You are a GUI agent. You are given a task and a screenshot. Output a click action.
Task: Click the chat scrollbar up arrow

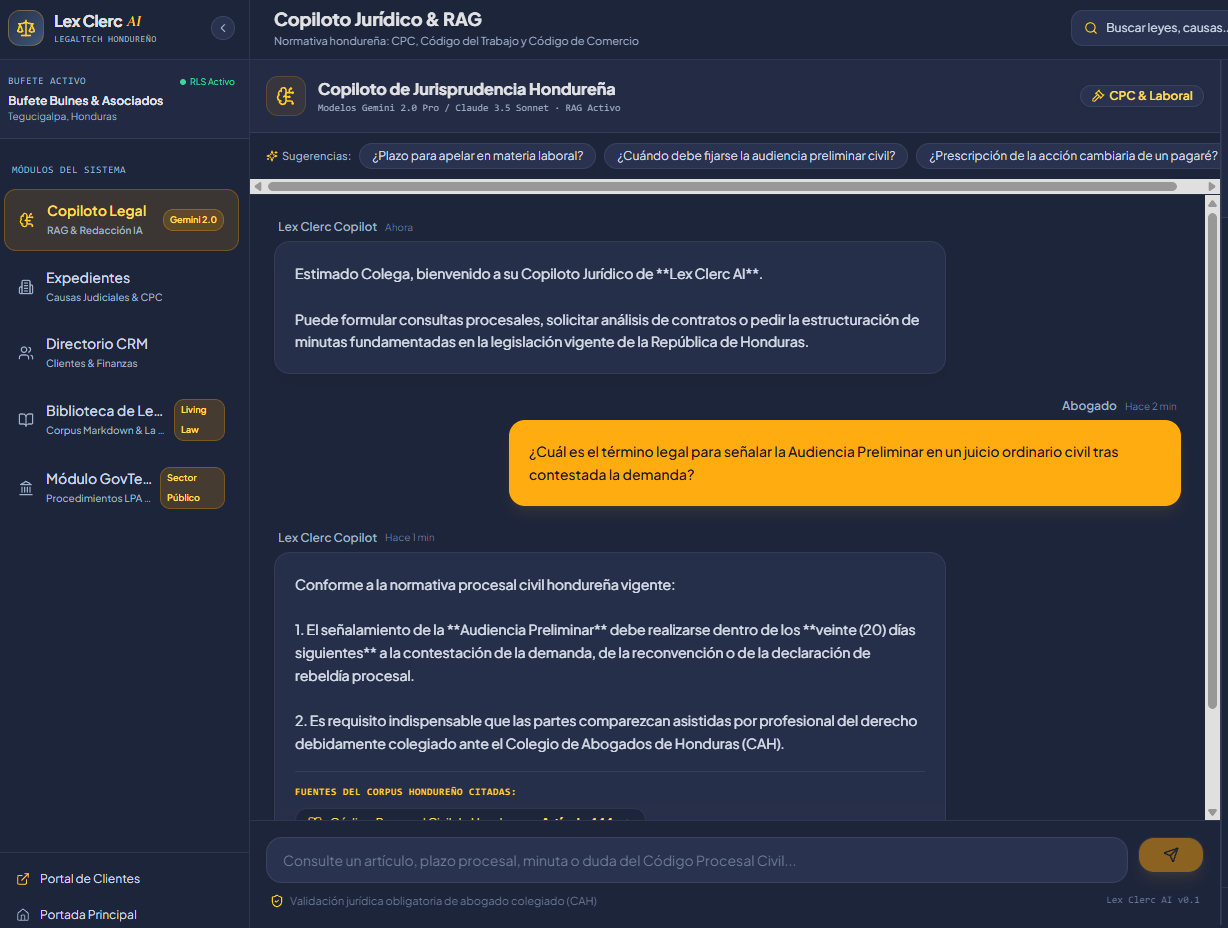(1213, 203)
